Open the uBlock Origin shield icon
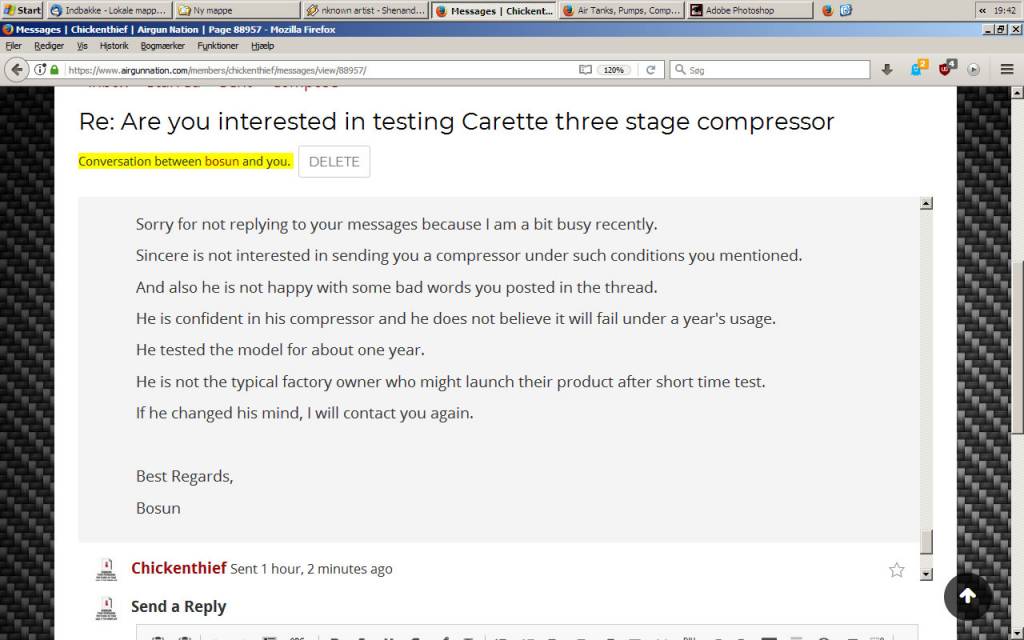The image size is (1024, 640). (946, 69)
